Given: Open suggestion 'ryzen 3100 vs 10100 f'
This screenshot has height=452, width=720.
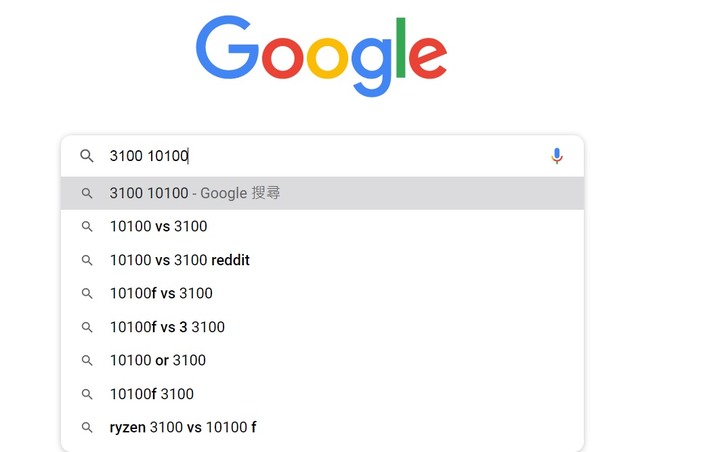Looking at the screenshot, I should 322,428.
